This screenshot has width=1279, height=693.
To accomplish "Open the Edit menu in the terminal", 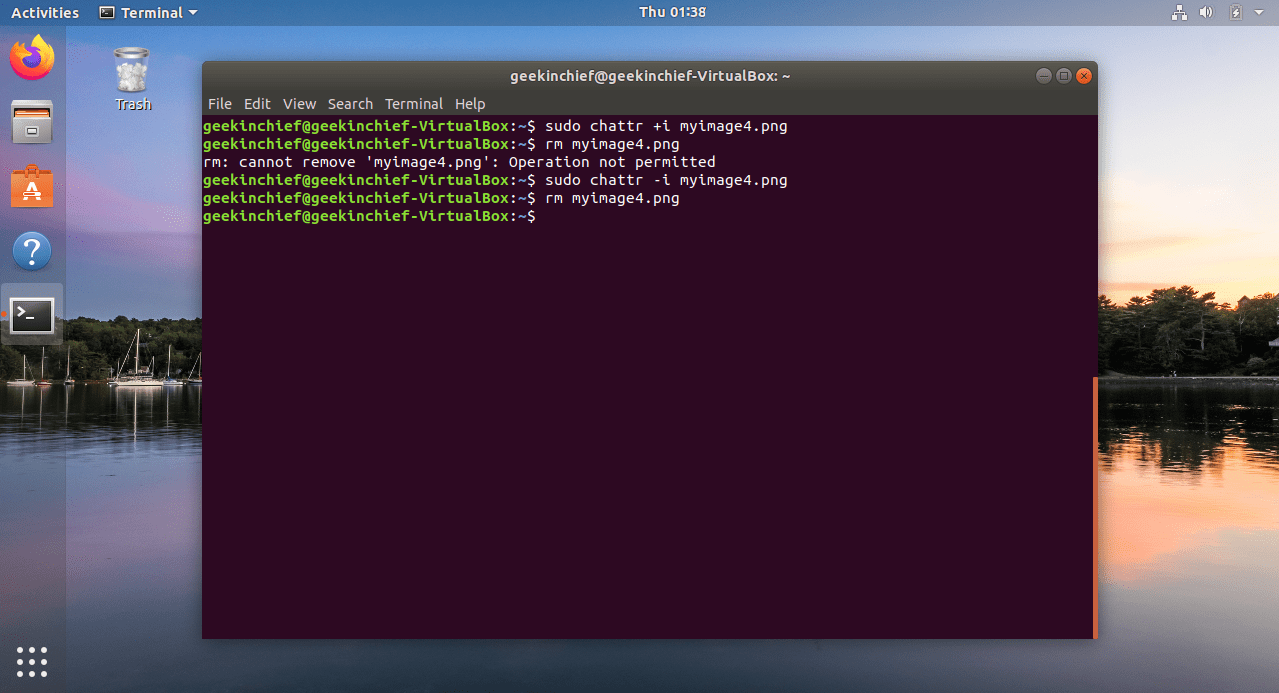I will (257, 103).
